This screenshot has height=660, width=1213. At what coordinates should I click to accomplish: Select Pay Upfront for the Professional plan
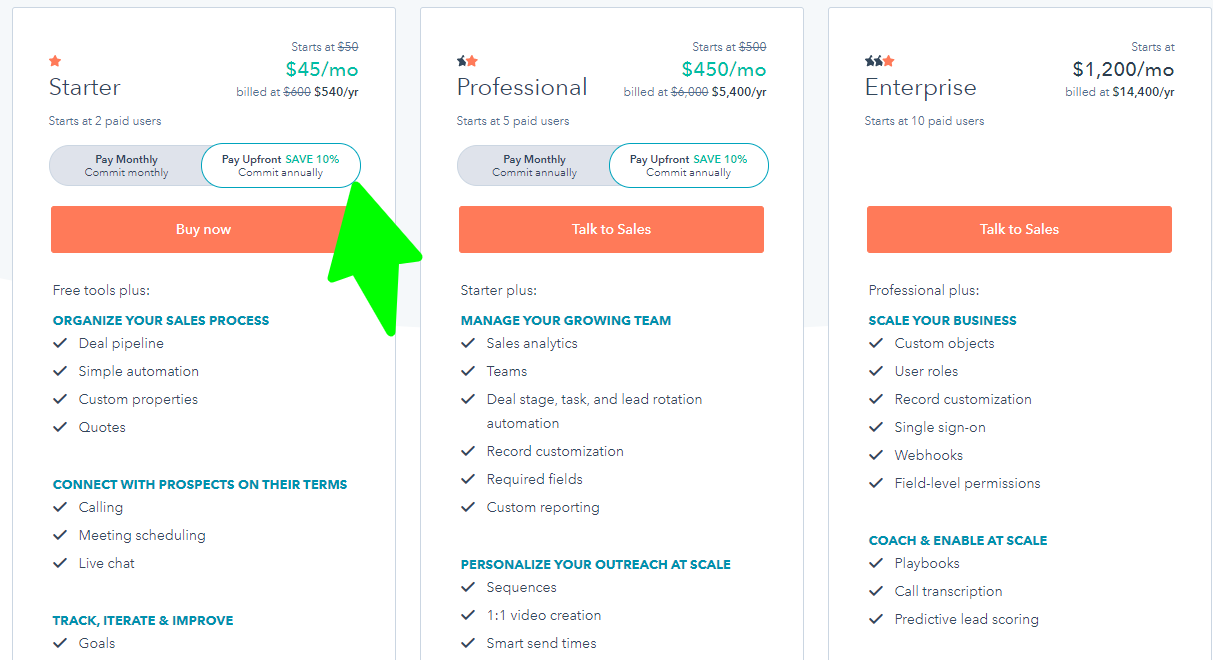point(689,164)
